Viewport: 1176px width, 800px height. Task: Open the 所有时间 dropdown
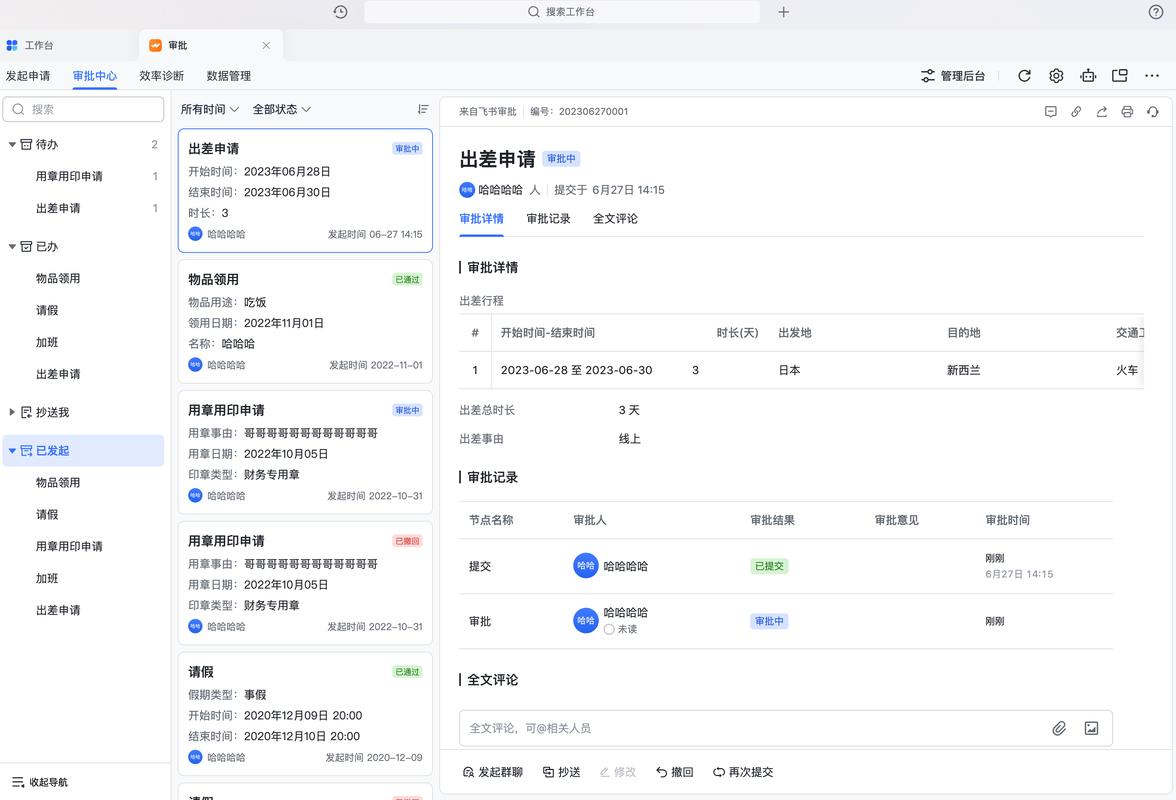pyautogui.click(x=209, y=109)
